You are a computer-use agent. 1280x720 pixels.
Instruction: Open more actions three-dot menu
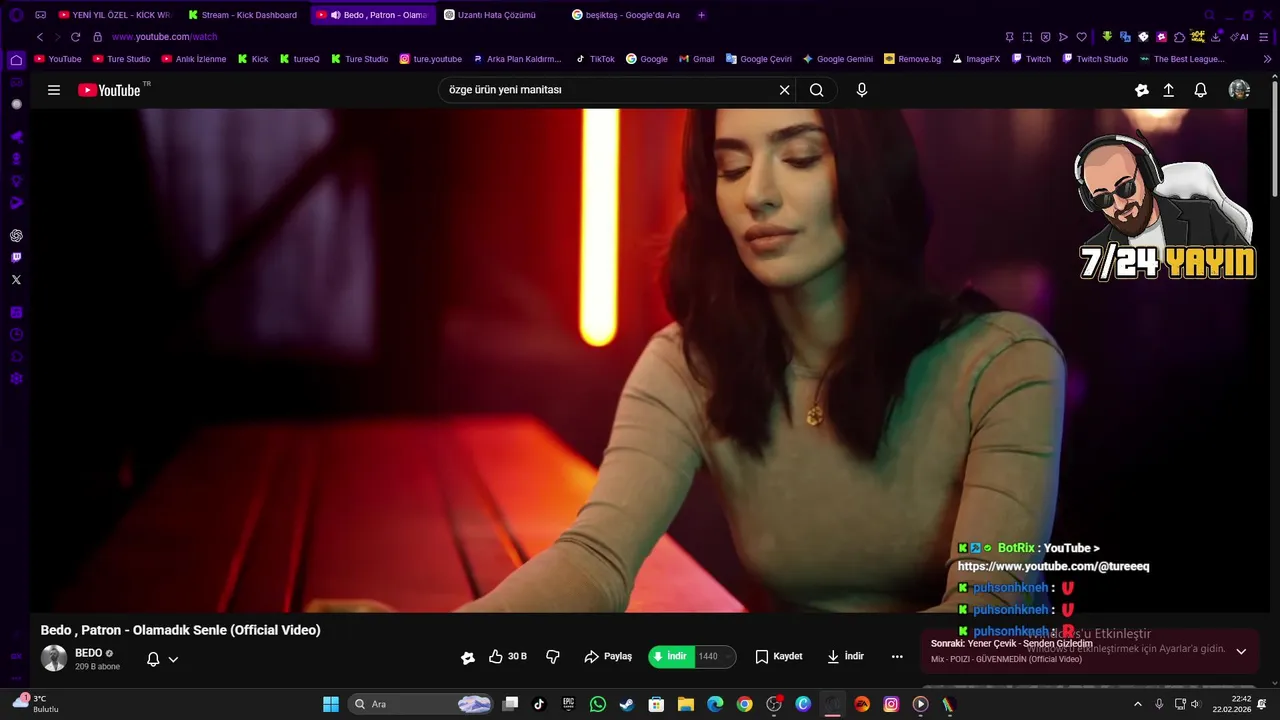897,657
